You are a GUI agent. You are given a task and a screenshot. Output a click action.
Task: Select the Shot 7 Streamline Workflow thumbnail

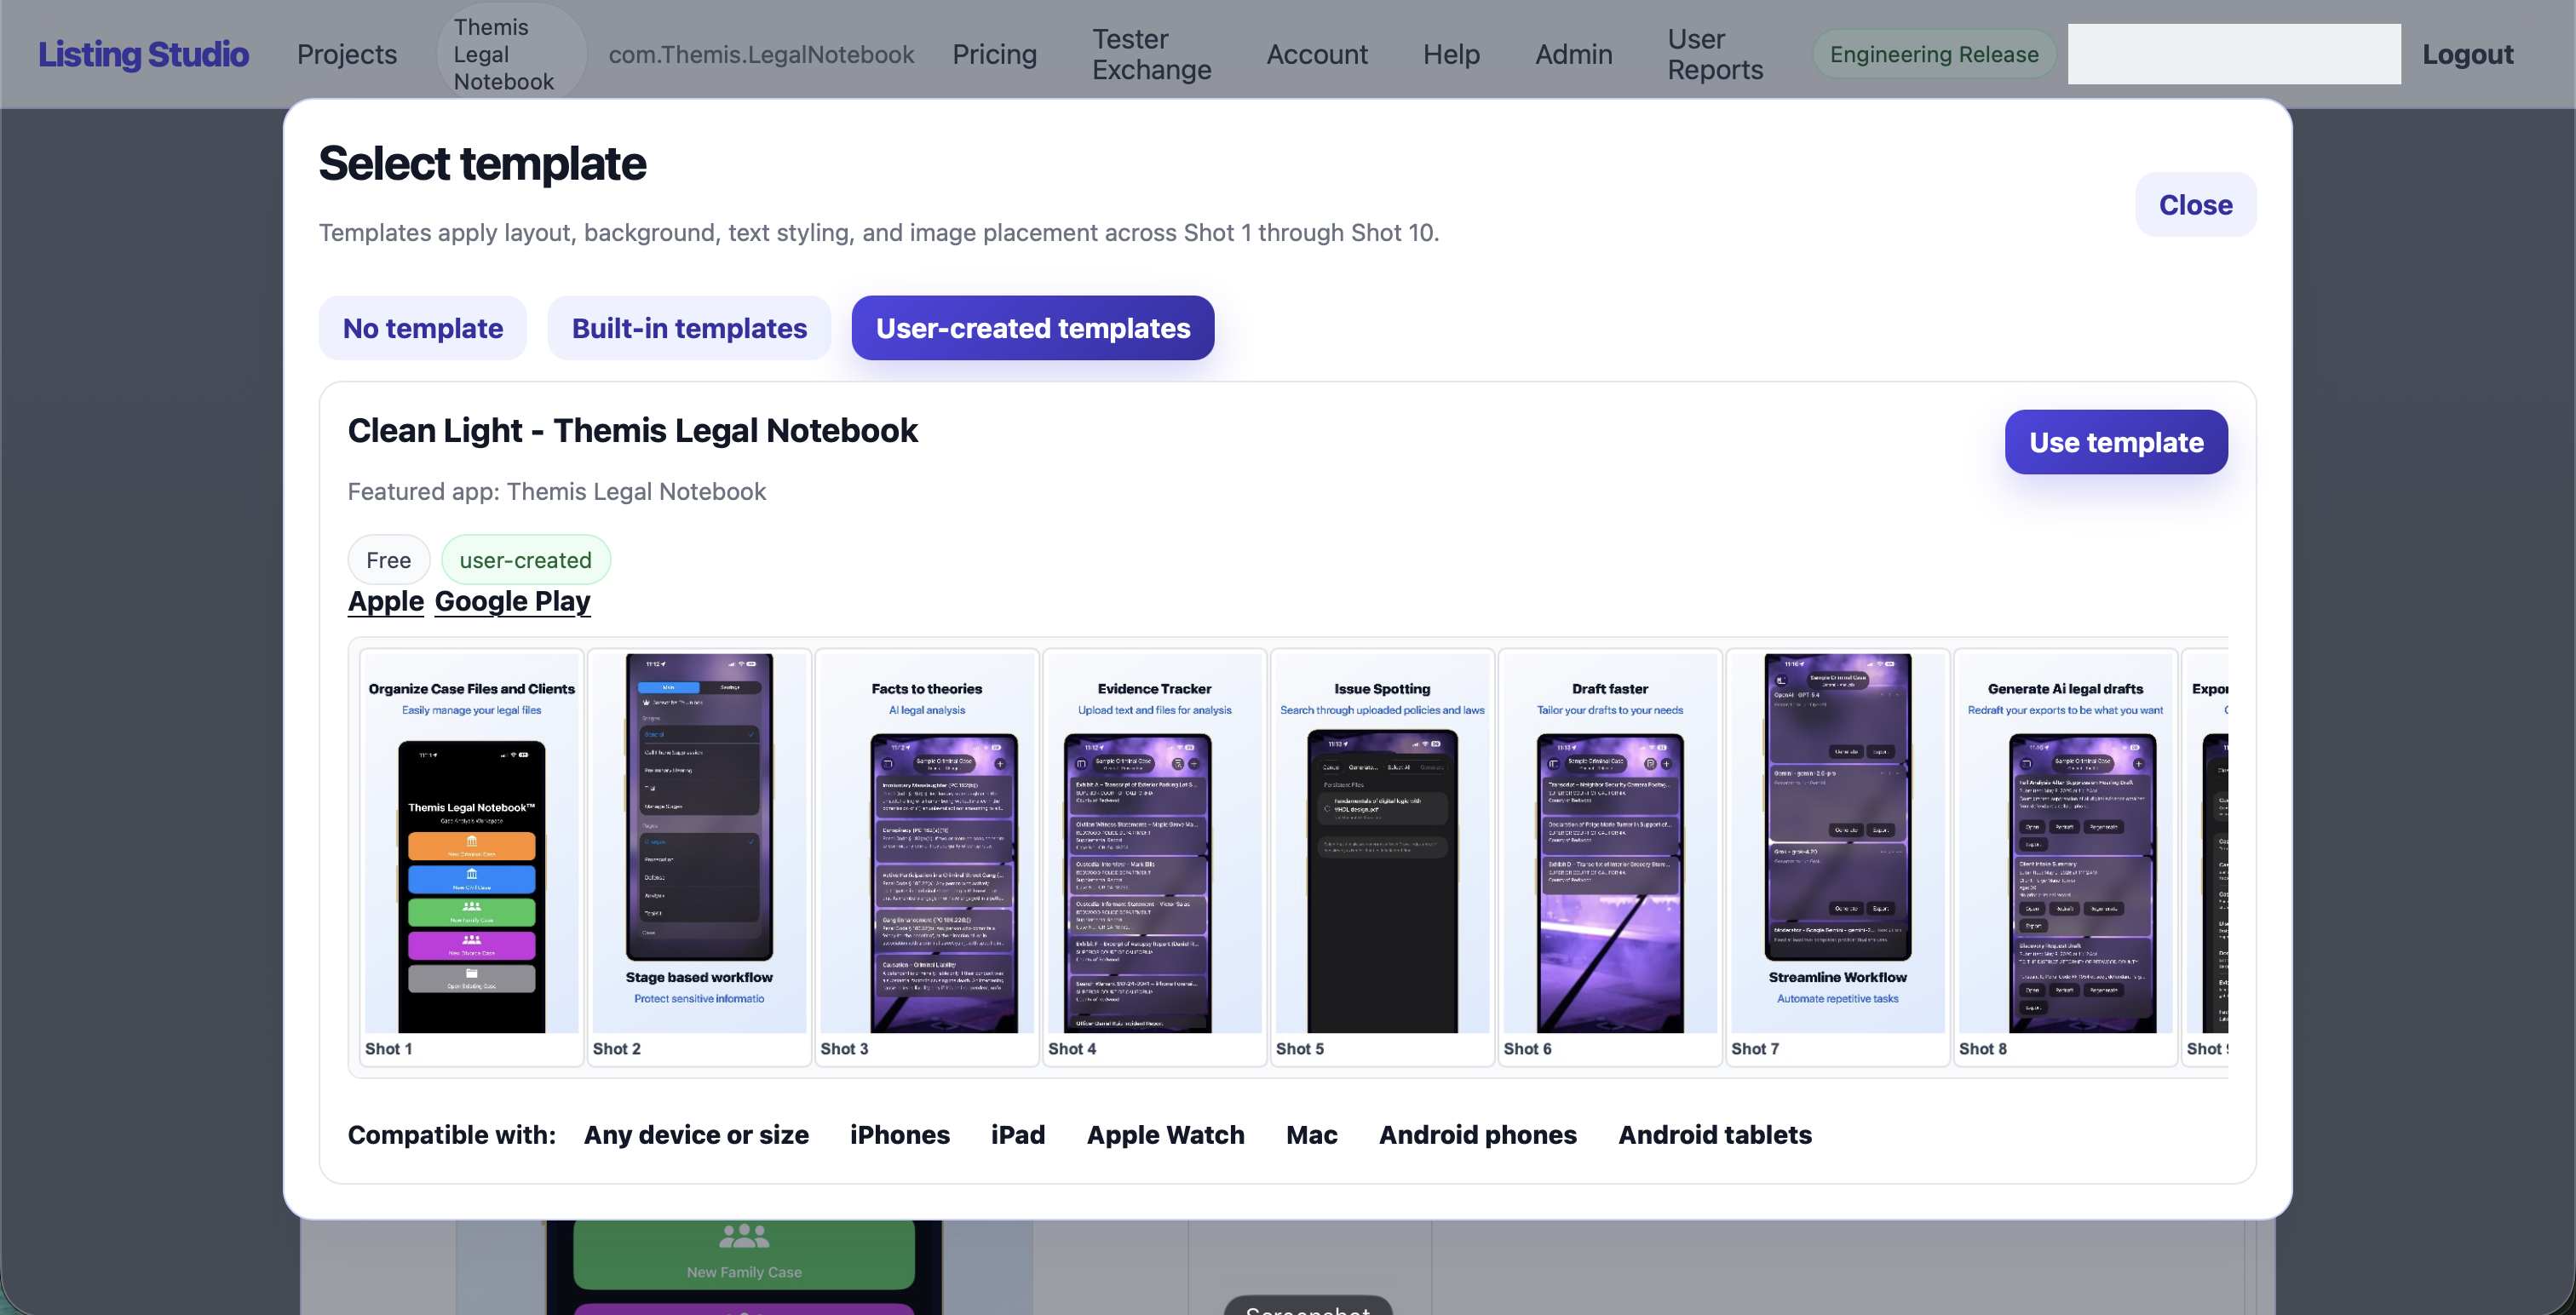(x=1837, y=857)
